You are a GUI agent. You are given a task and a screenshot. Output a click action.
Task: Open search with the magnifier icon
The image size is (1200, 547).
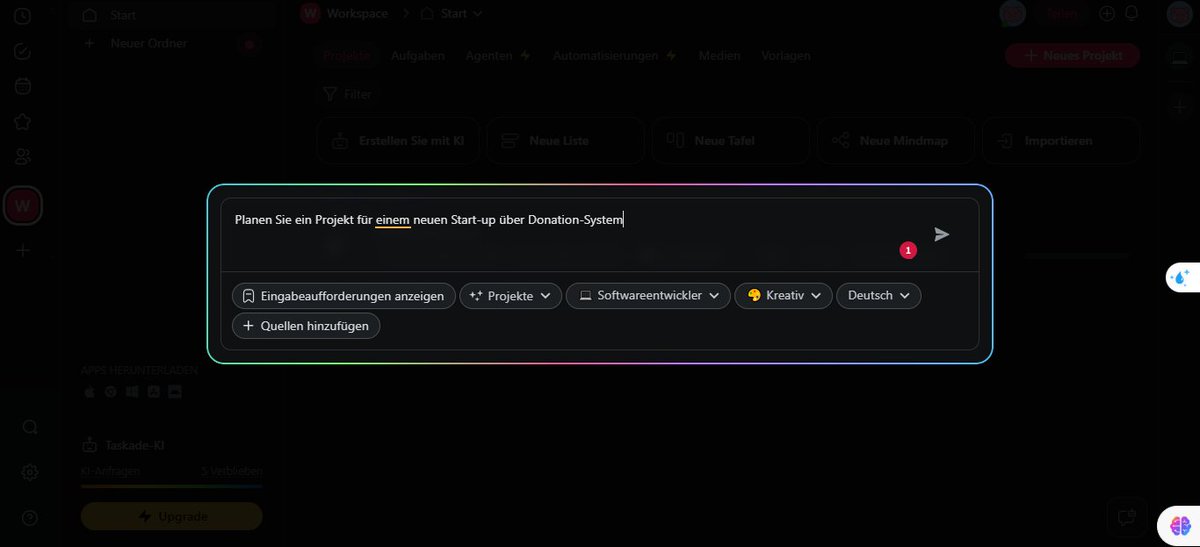[x=30, y=427]
